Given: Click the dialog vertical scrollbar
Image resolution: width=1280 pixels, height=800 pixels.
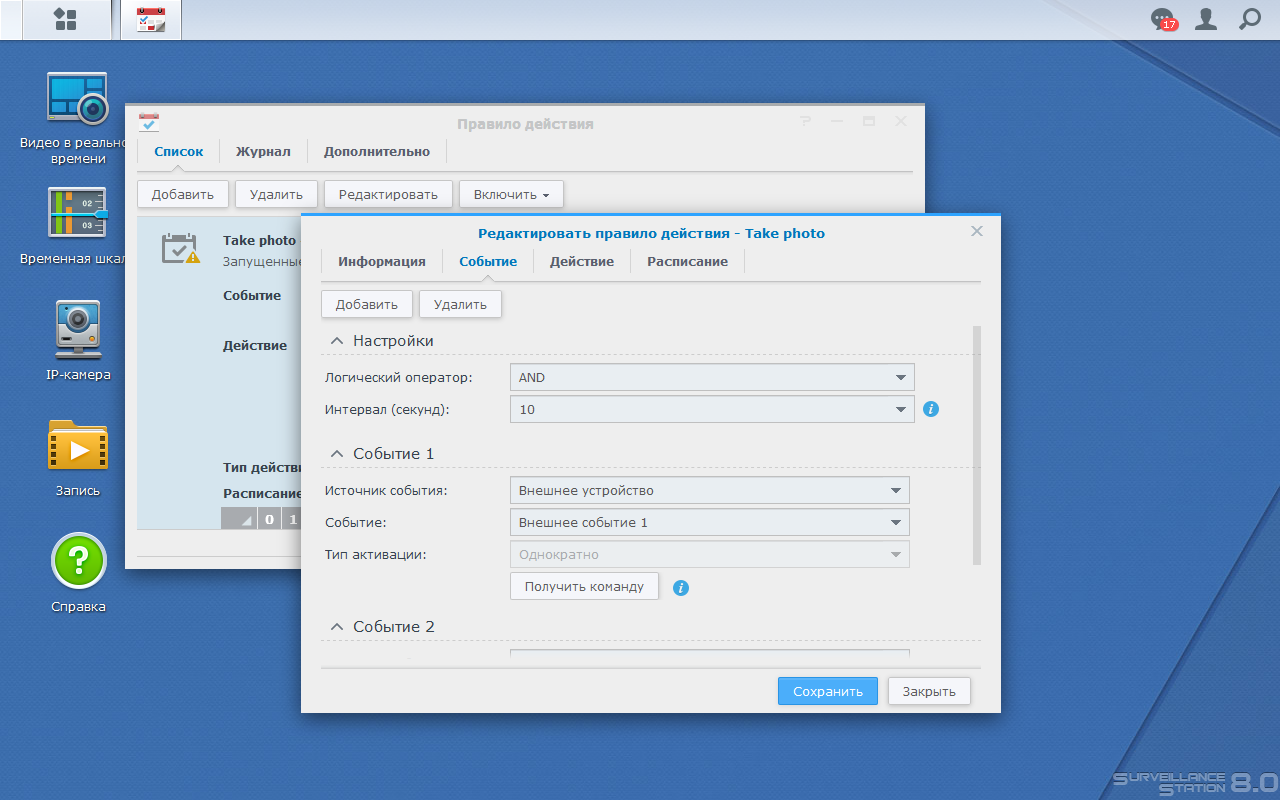Looking at the screenshot, I should click(x=977, y=445).
